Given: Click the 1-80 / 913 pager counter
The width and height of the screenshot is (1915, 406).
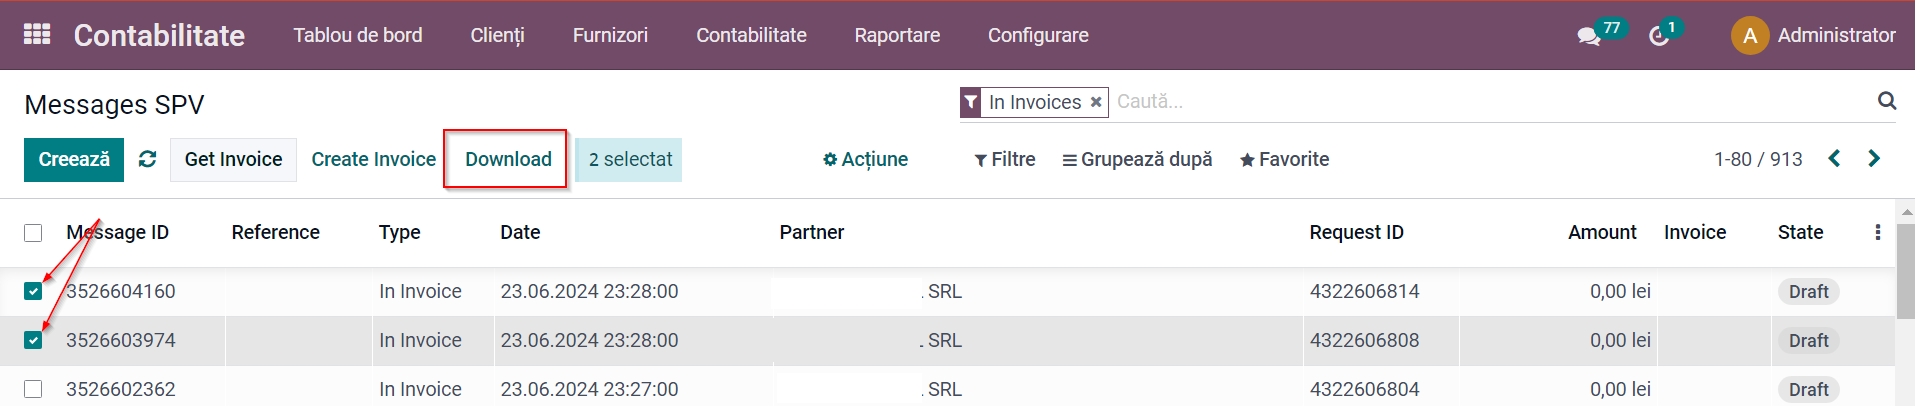Looking at the screenshot, I should coord(1758,159).
